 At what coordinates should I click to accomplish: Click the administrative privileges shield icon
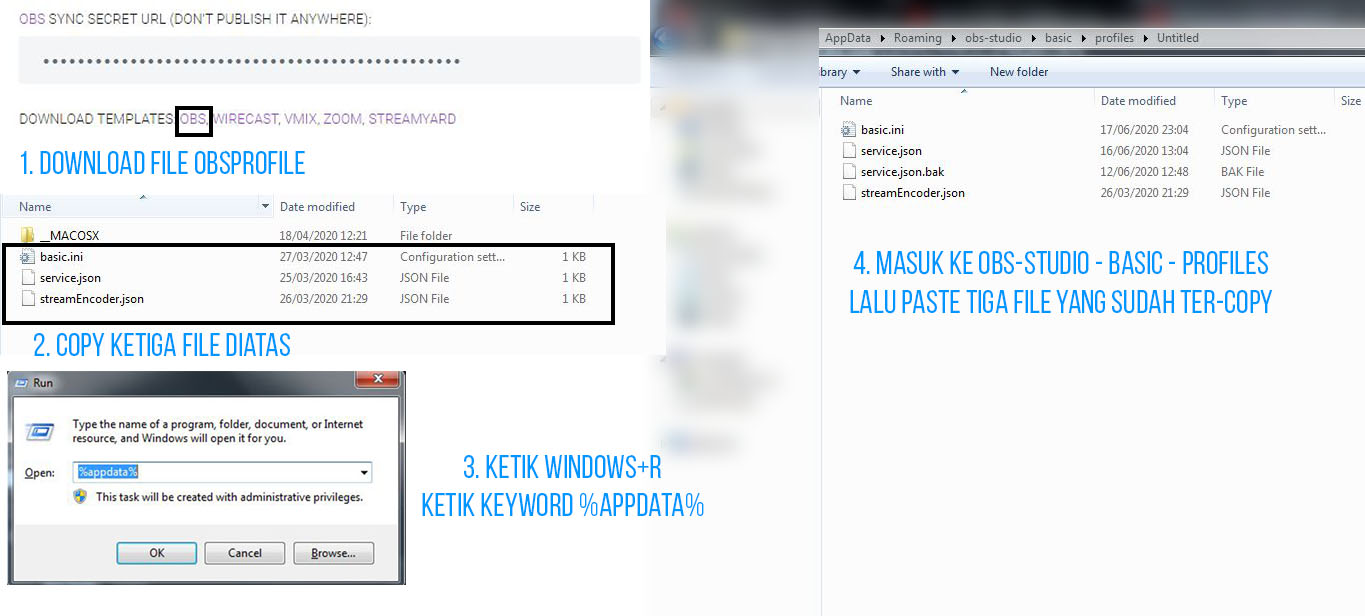pyautogui.click(x=81, y=496)
